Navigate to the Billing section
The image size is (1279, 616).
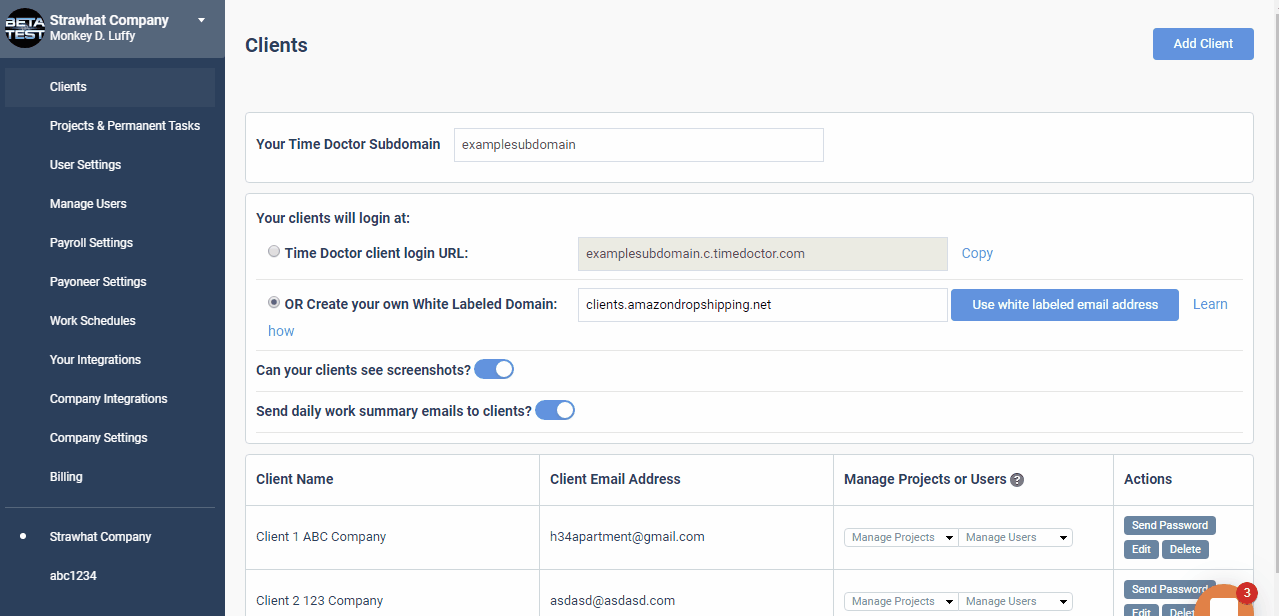coord(65,476)
